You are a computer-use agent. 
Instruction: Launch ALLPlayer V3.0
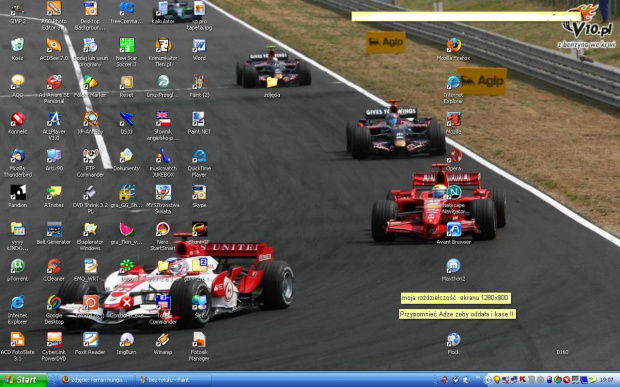click(54, 126)
